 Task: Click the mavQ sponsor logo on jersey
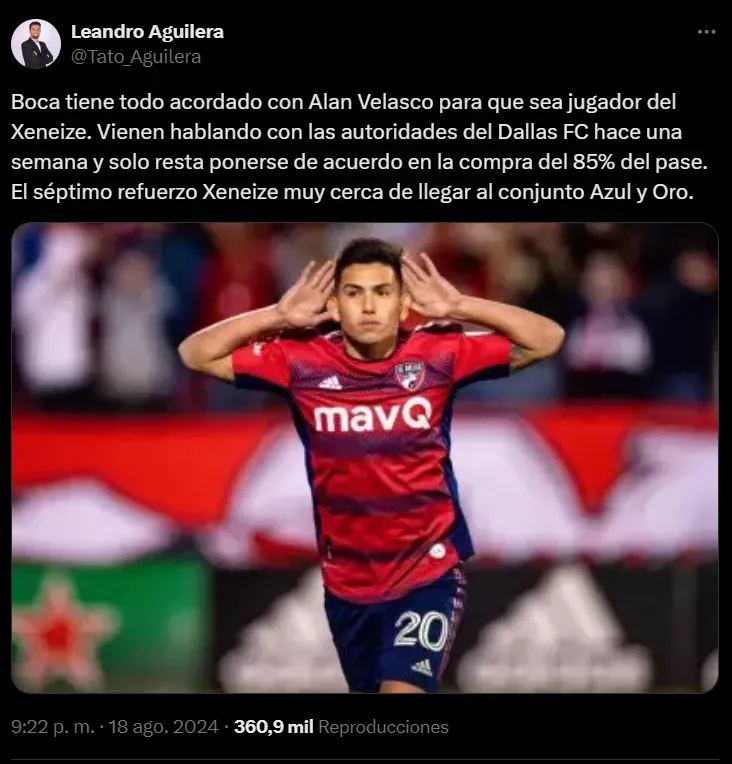click(x=373, y=415)
